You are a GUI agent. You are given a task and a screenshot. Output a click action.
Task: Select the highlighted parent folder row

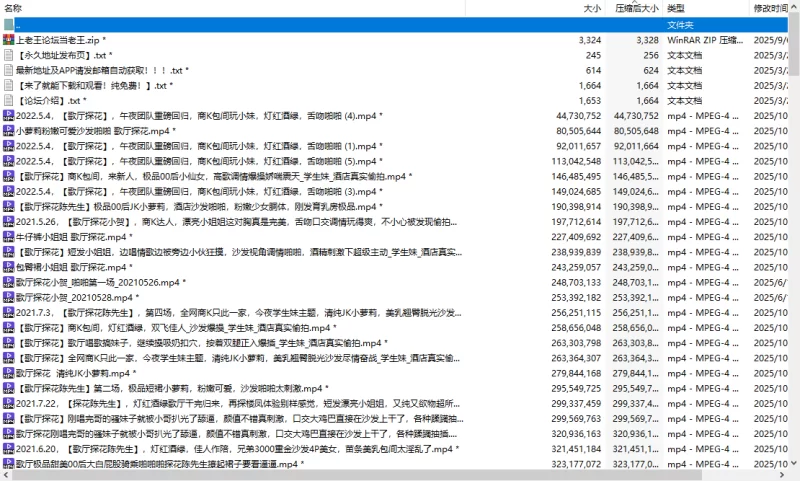click(x=300, y=24)
